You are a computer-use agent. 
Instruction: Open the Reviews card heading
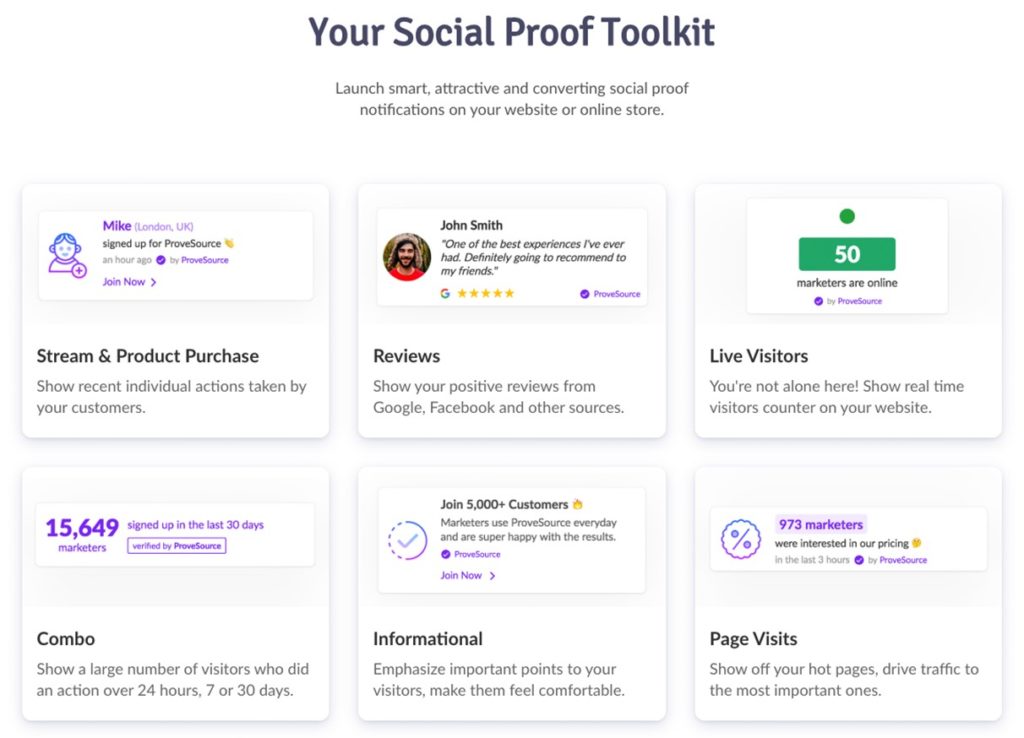pyautogui.click(x=406, y=356)
